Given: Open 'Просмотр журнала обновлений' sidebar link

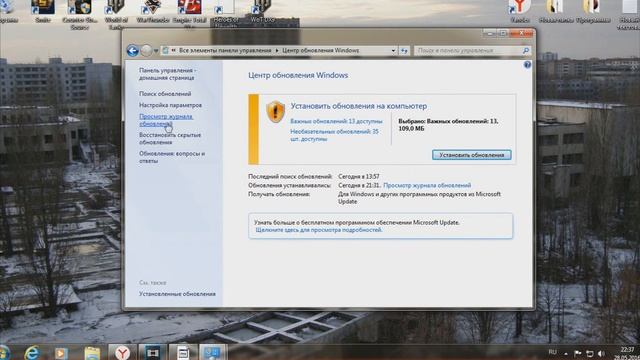Looking at the screenshot, I should [x=166, y=120].
